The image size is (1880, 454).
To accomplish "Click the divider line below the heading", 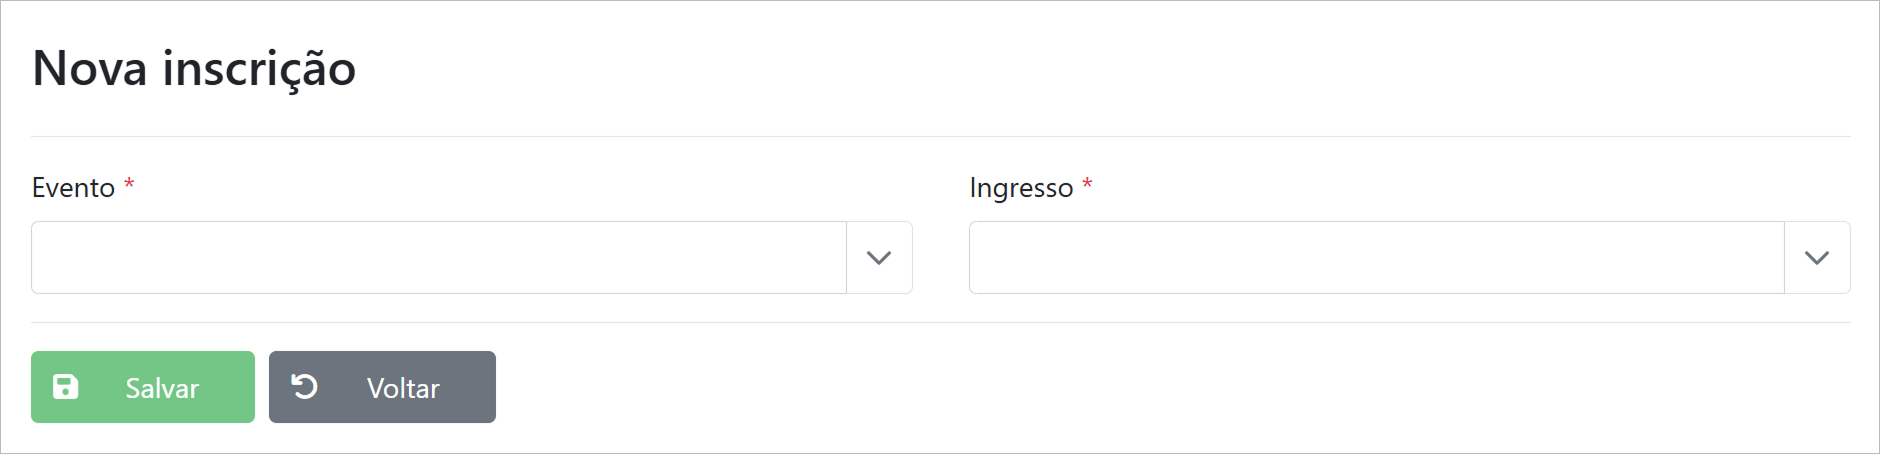I will tap(940, 136).
